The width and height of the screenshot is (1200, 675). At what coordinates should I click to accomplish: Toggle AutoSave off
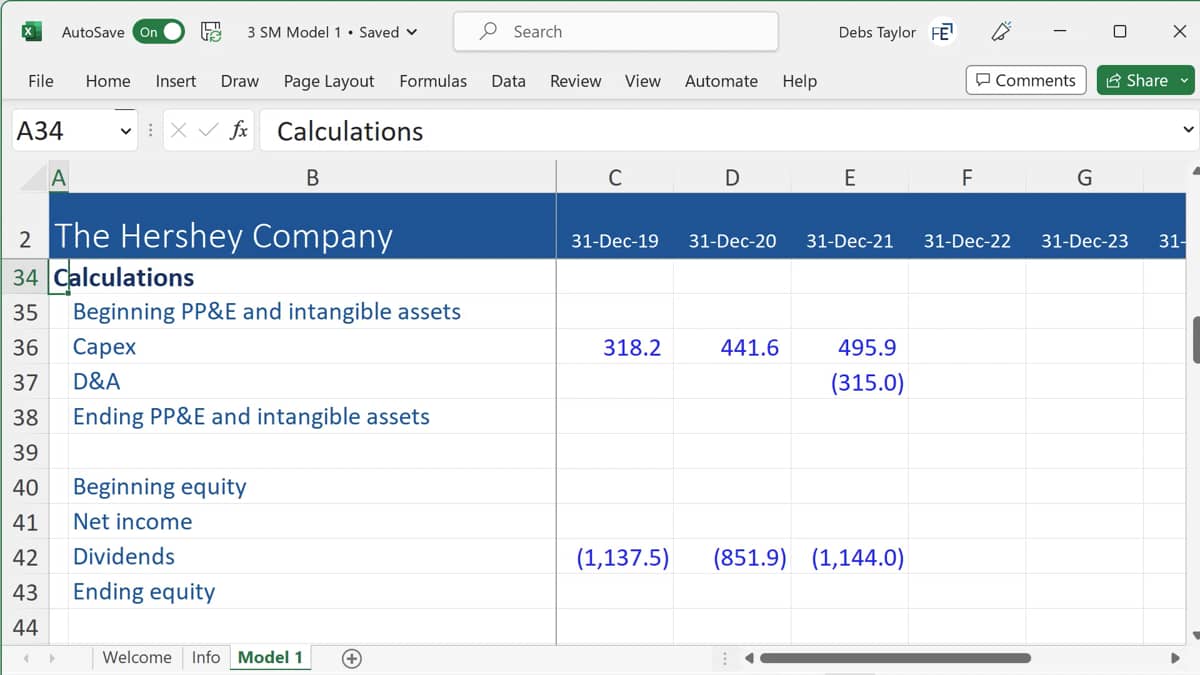coord(159,32)
